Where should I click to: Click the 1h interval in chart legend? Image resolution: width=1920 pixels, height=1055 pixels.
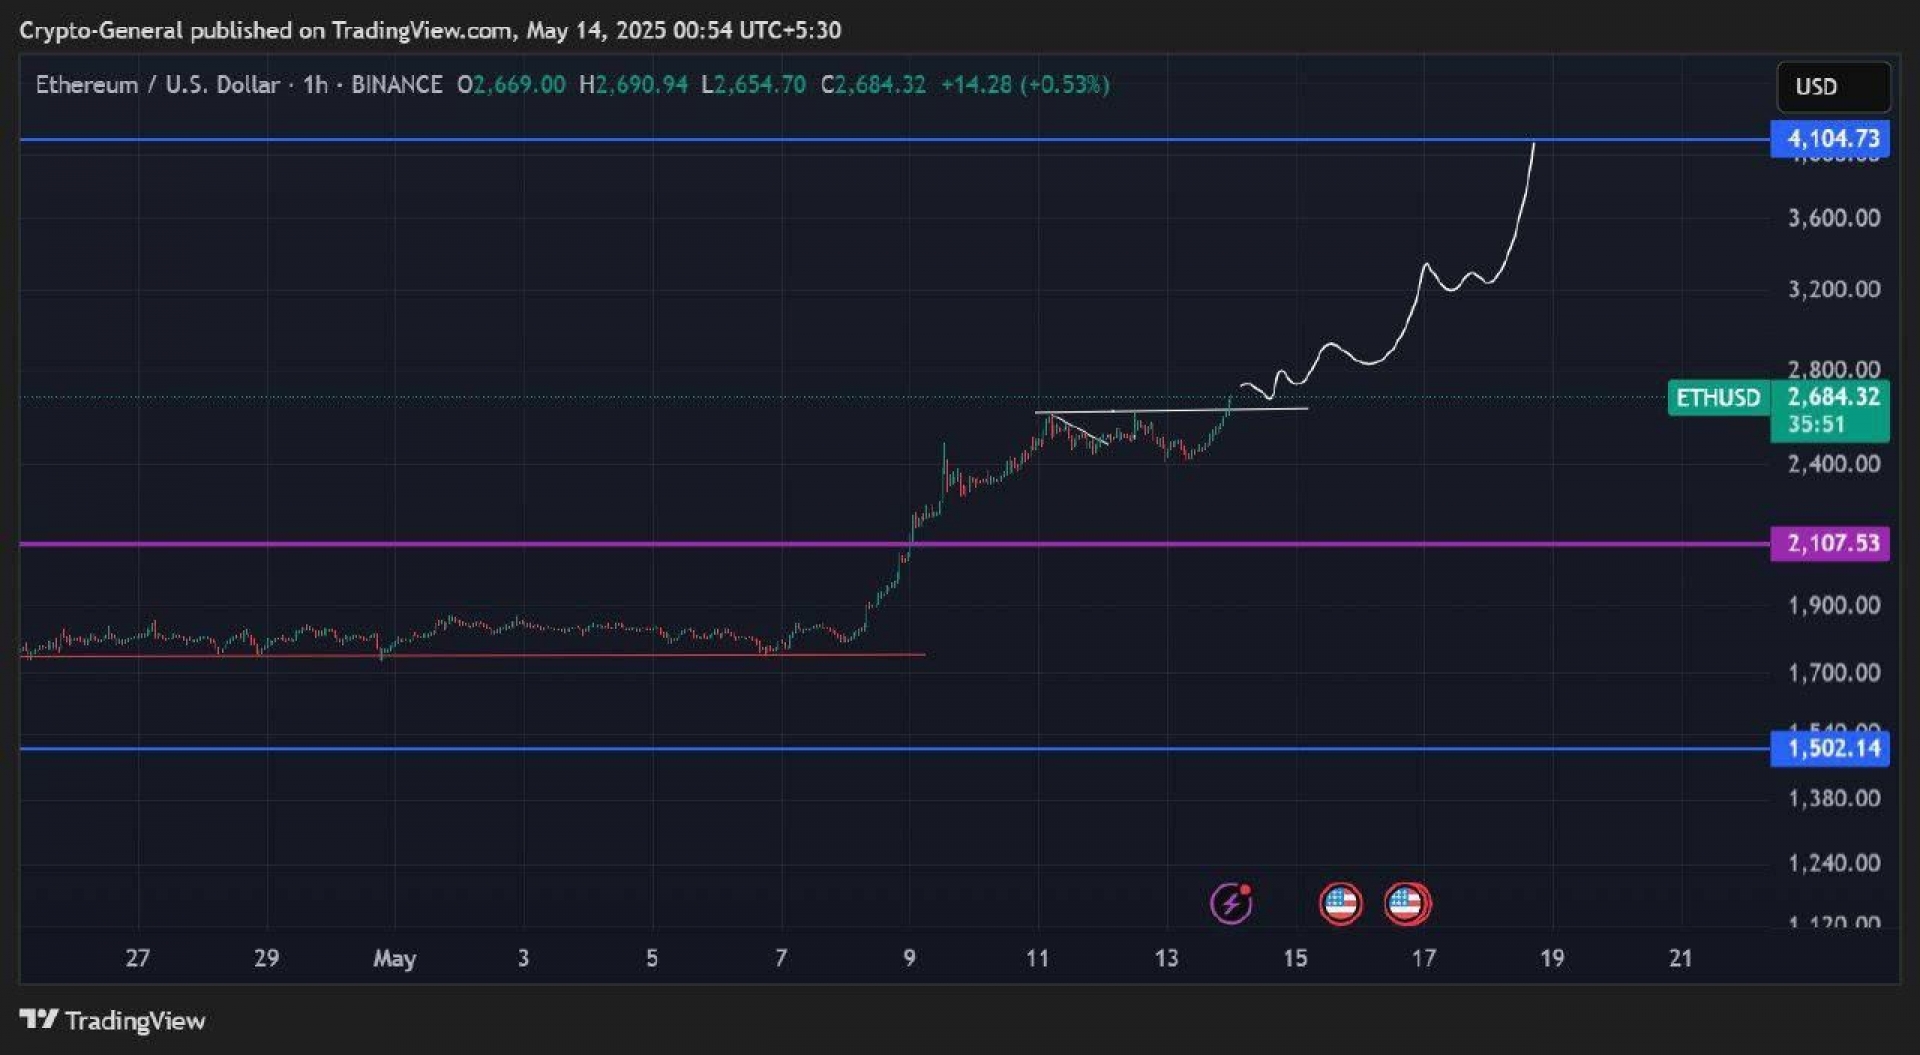pos(315,85)
